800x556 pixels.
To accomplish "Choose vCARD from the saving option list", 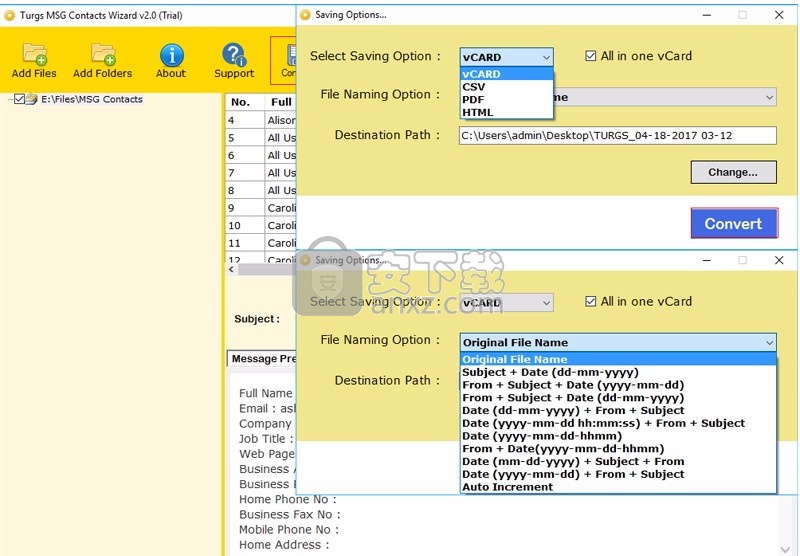I will (506, 74).
